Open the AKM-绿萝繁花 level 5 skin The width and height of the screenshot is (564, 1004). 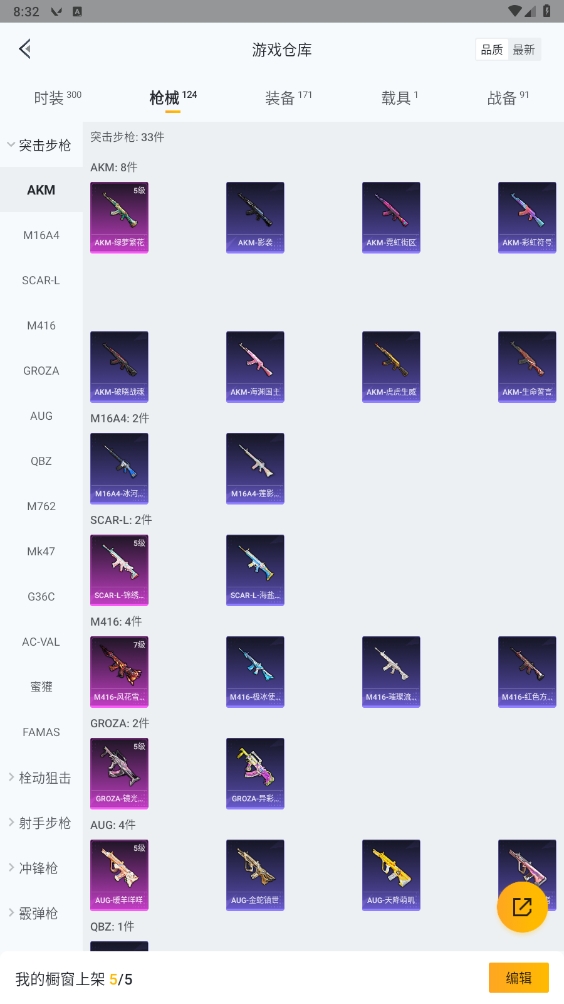pos(119,218)
